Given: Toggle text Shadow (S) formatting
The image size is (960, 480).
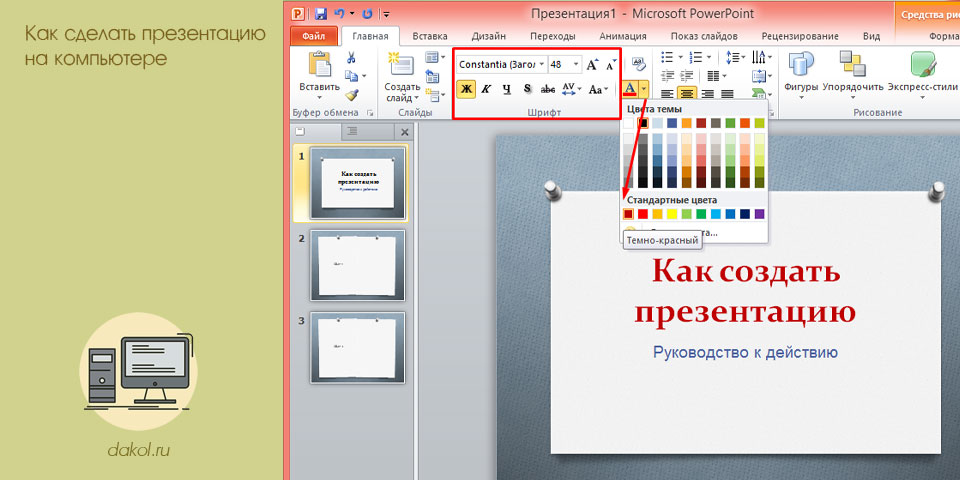Looking at the screenshot, I should 527,89.
